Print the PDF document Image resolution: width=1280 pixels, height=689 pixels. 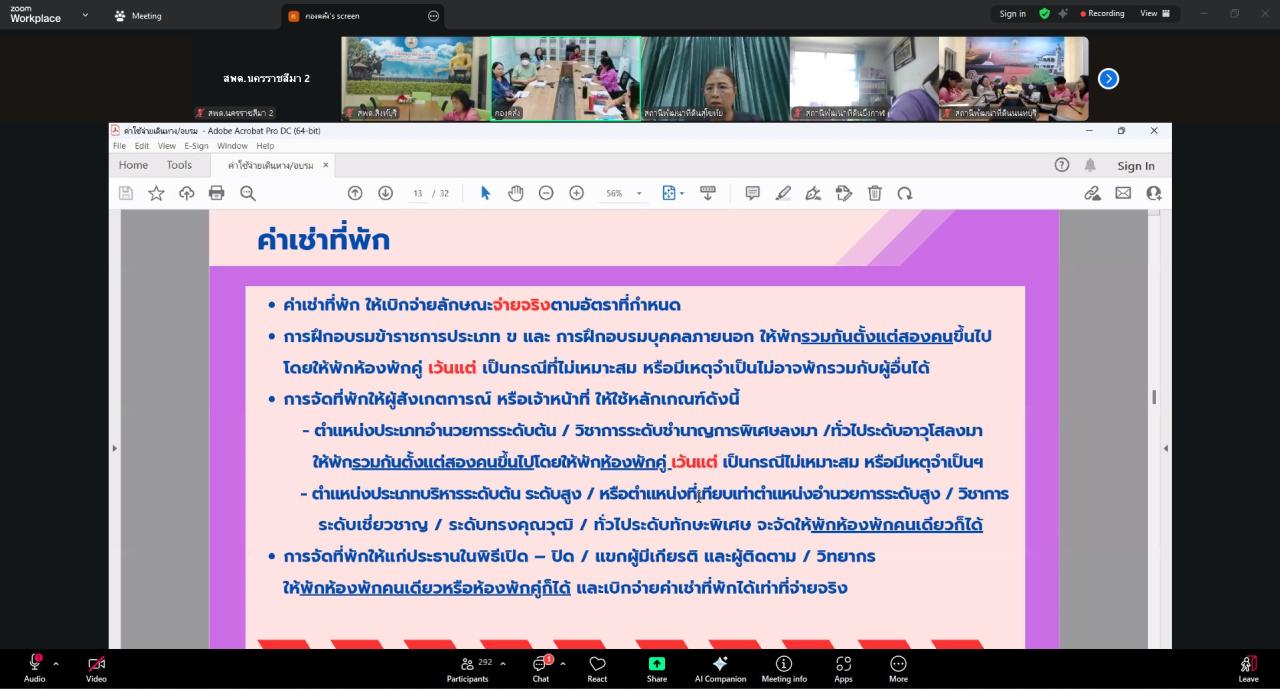(216, 192)
